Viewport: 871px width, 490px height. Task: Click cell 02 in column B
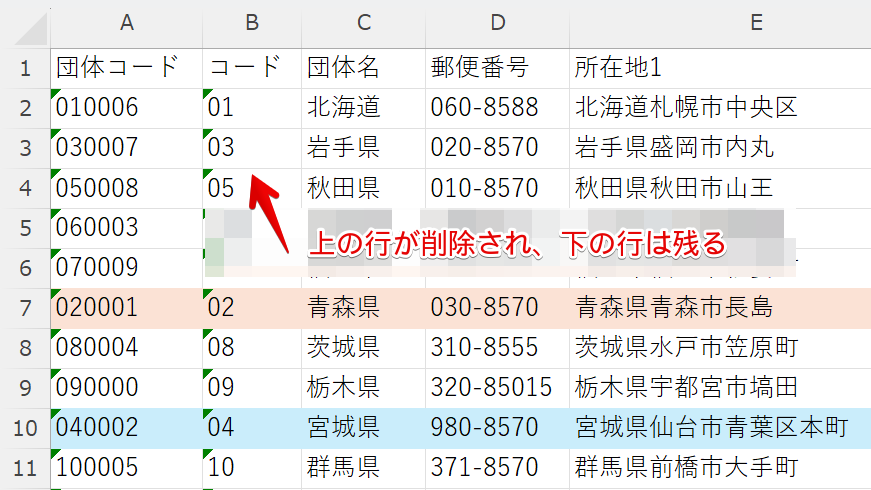(x=252, y=309)
